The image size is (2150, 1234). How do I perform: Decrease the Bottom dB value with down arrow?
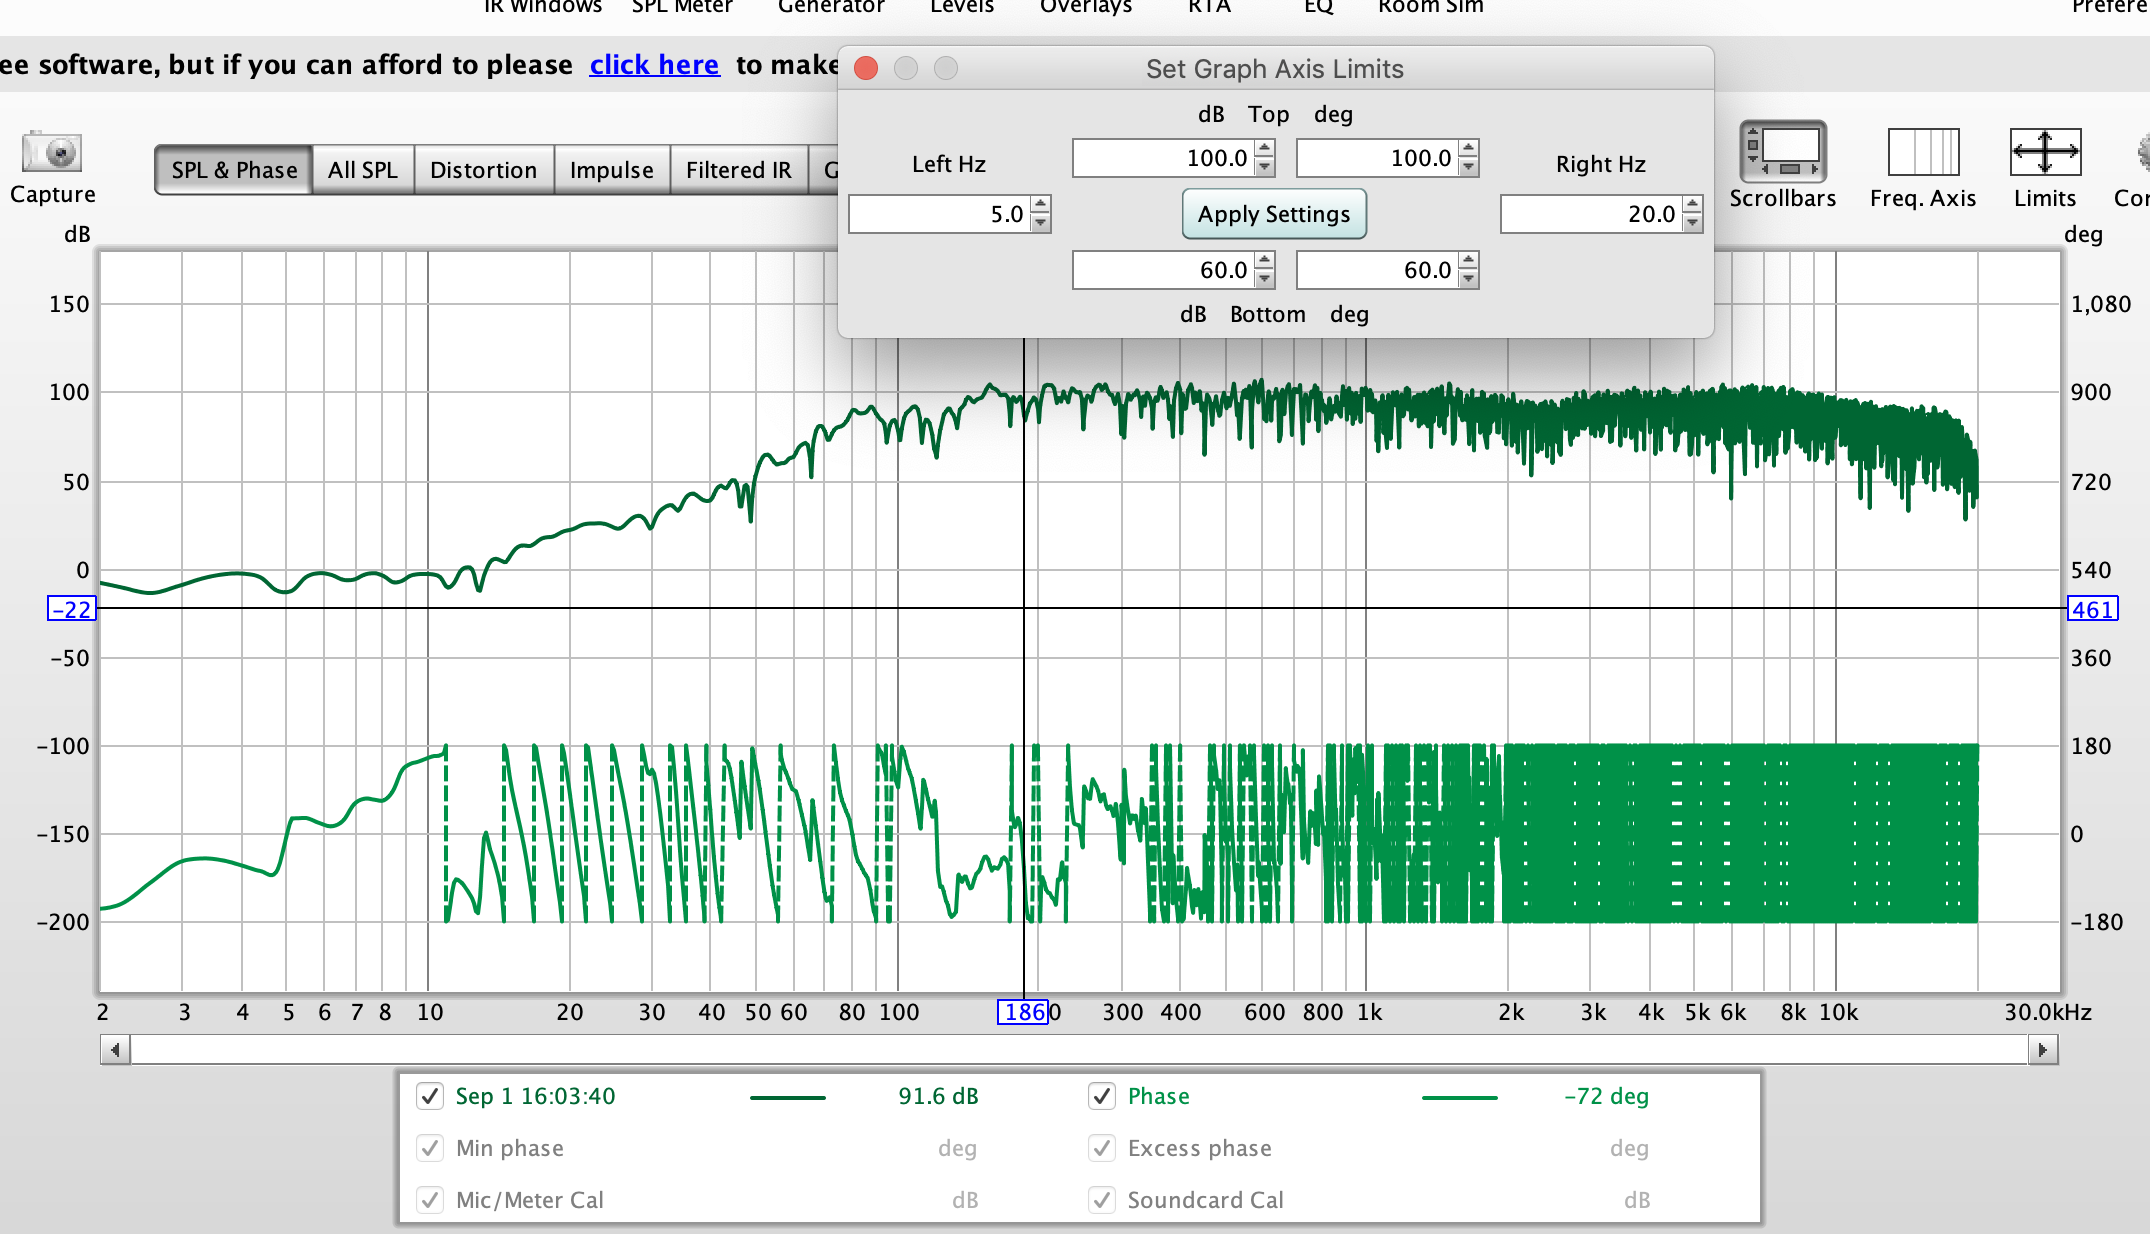point(1265,279)
